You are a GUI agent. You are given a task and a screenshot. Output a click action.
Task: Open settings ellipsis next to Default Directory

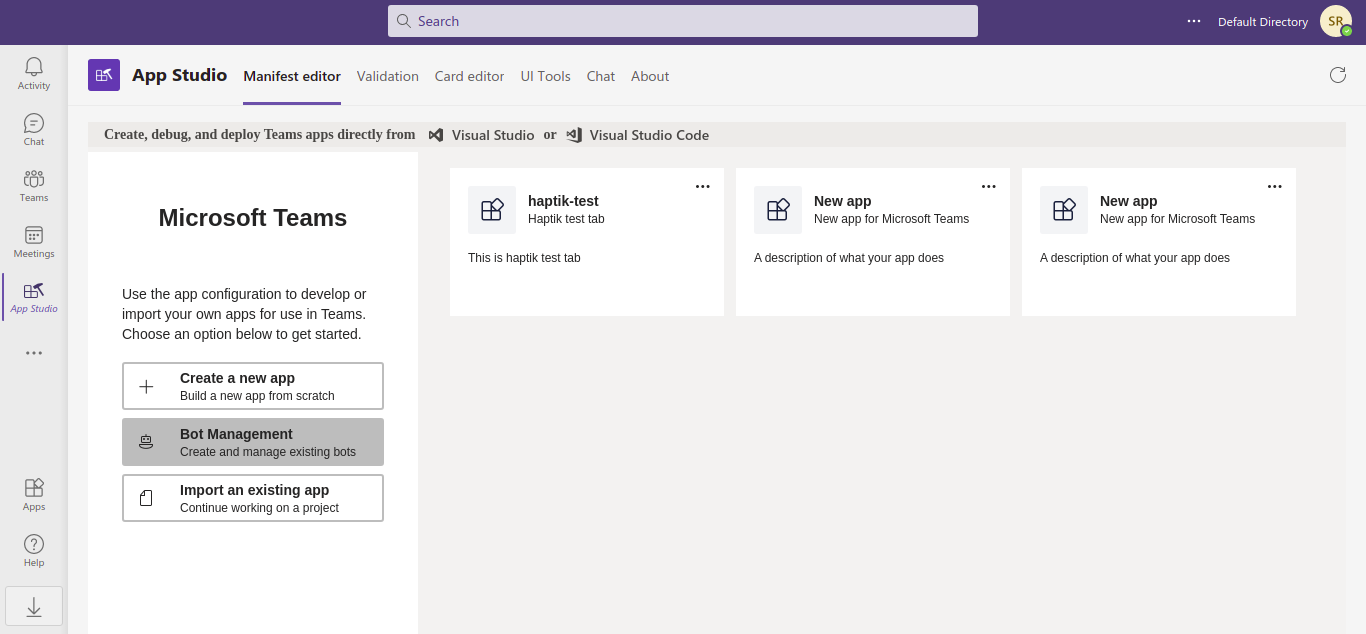pyautogui.click(x=1194, y=21)
